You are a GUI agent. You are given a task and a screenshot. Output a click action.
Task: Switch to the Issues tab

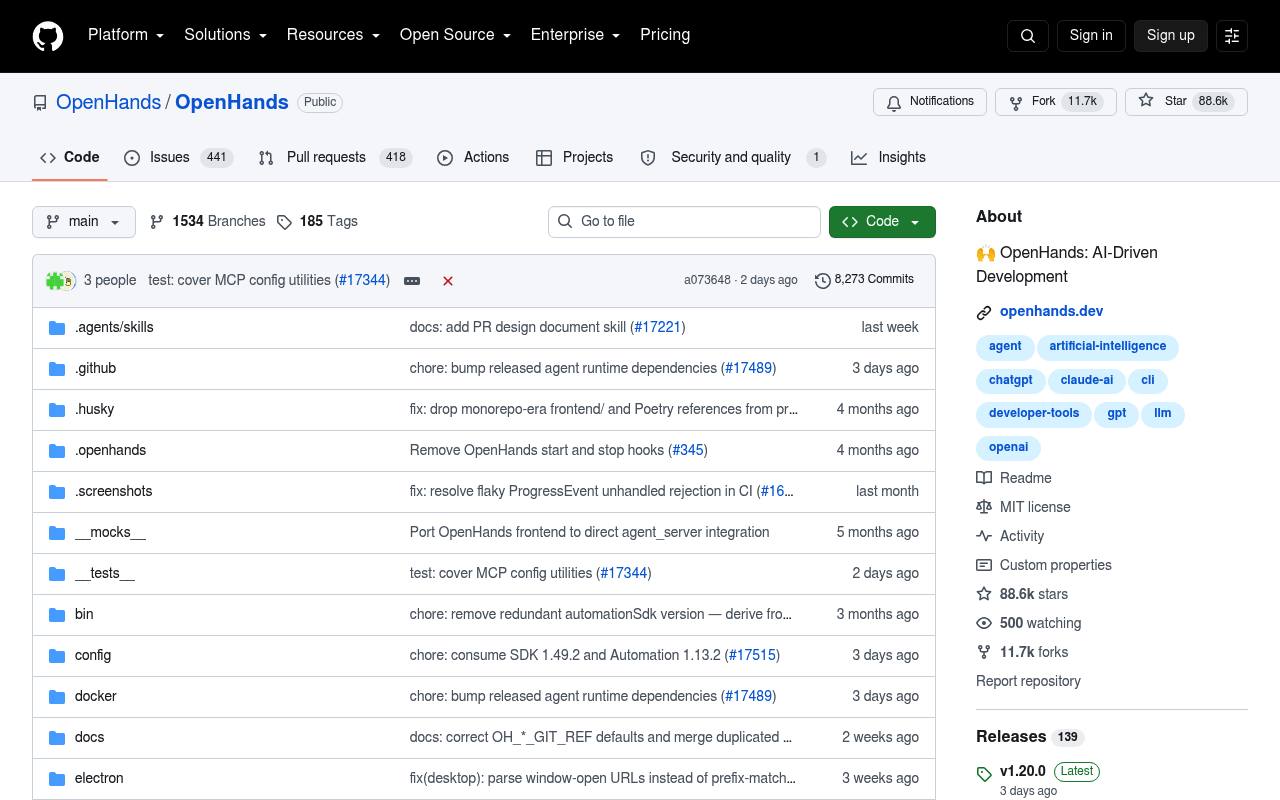click(179, 158)
